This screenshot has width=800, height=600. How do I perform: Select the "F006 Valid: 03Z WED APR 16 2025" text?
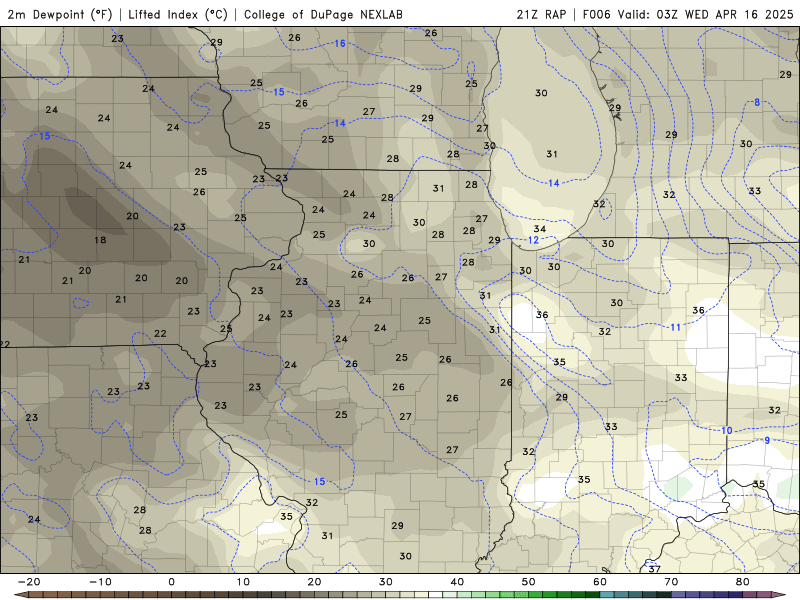(688, 14)
